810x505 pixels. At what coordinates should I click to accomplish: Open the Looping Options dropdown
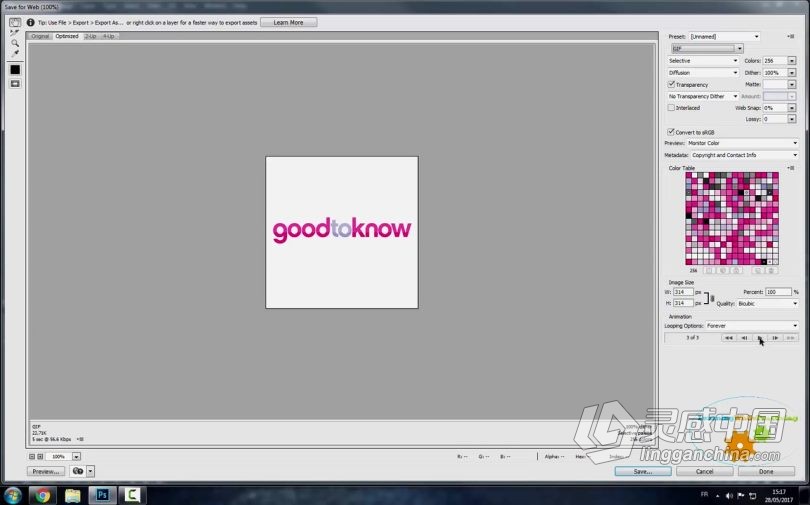752,326
